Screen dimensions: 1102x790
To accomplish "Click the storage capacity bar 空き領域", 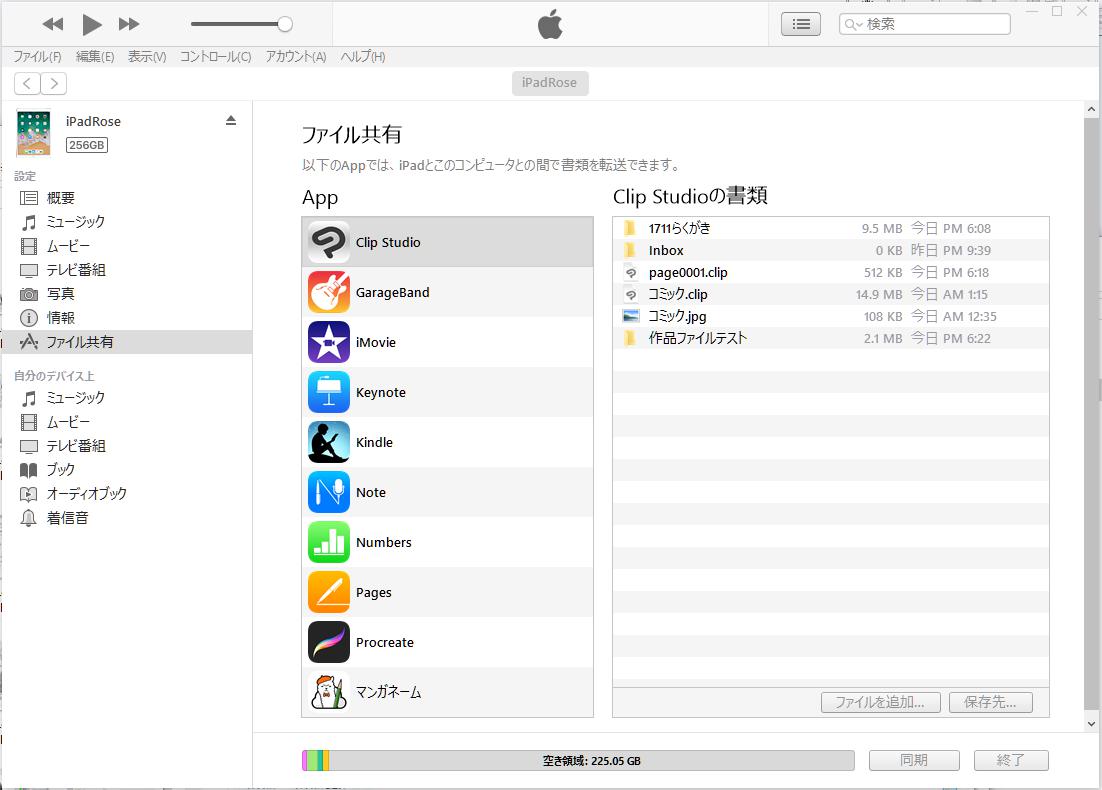I will point(578,760).
